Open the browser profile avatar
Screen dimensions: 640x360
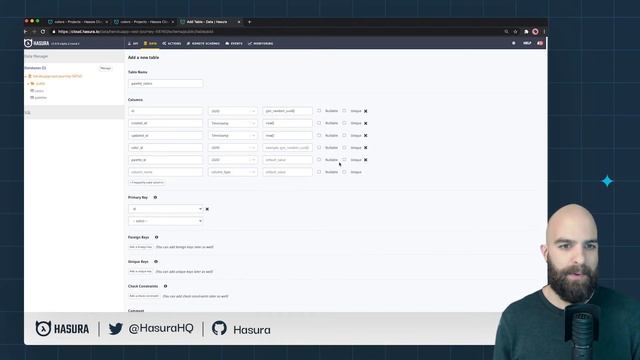point(535,31)
